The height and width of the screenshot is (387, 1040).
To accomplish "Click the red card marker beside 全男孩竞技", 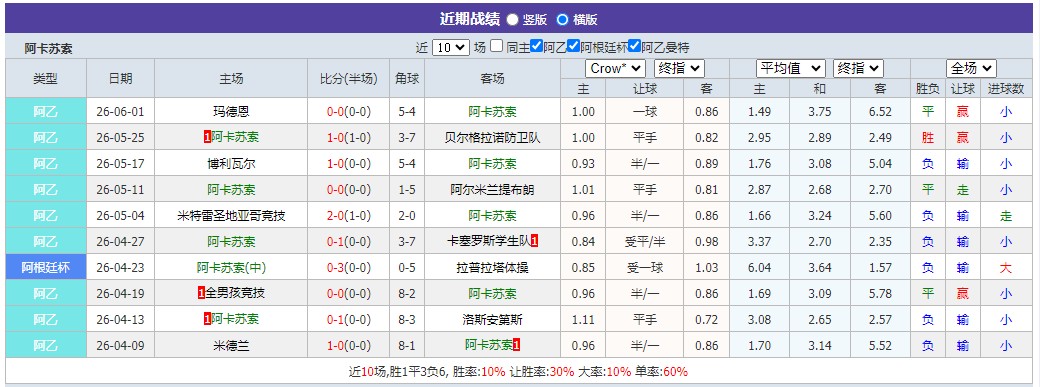I will pyautogui.click(x=201, y=293).
